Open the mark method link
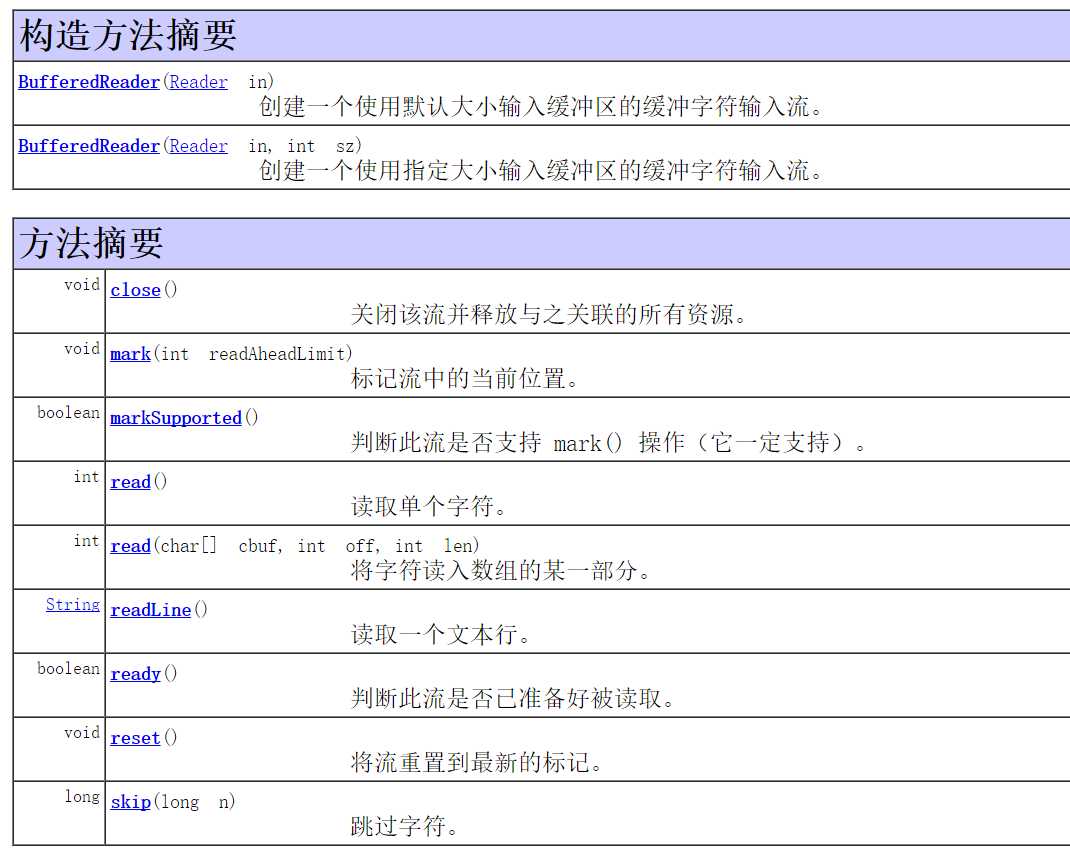This screenshot has height=856, width=1070. tap(130, 354)
